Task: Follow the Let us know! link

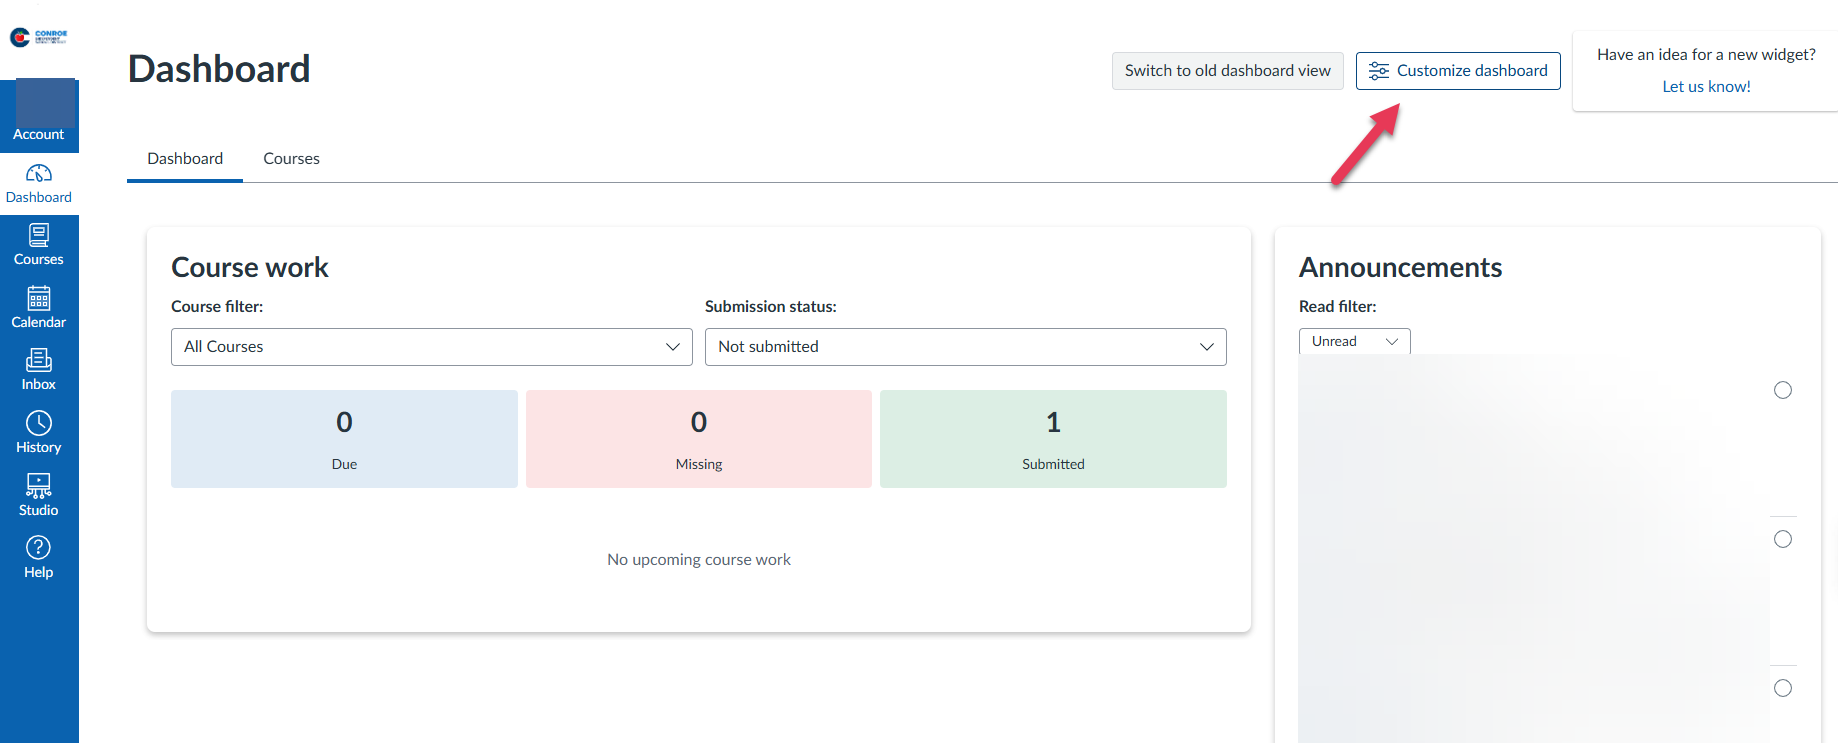Action: pos(1706,87)
